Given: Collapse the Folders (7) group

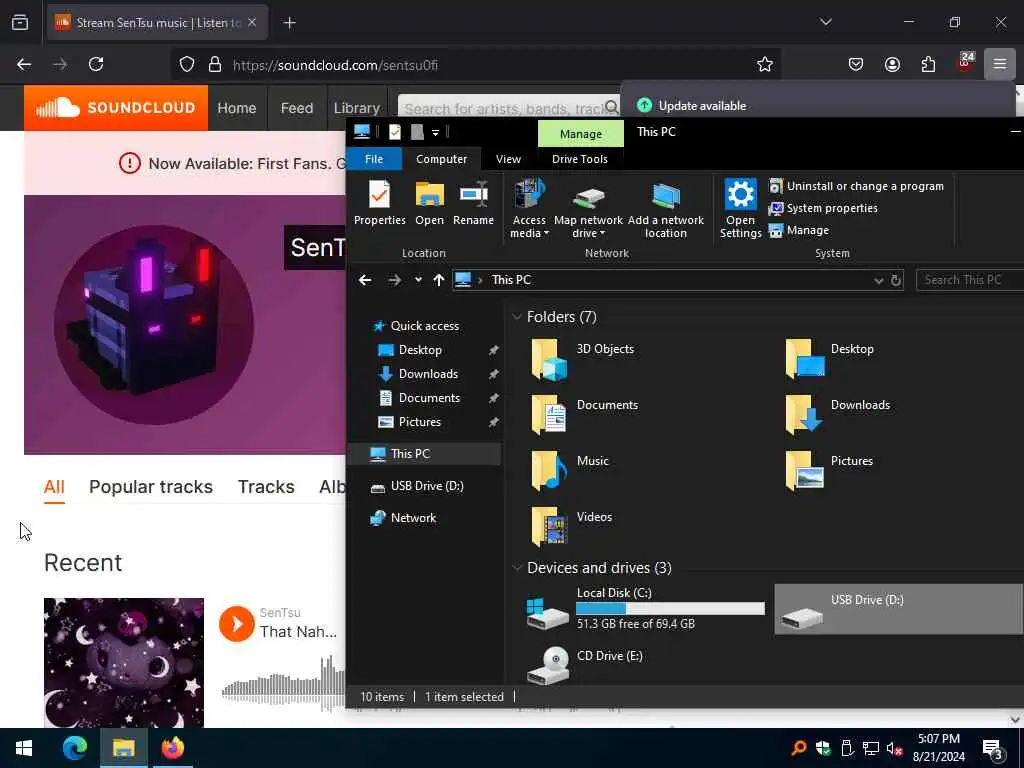Looking at the screenshot, I should pos(517,317).
